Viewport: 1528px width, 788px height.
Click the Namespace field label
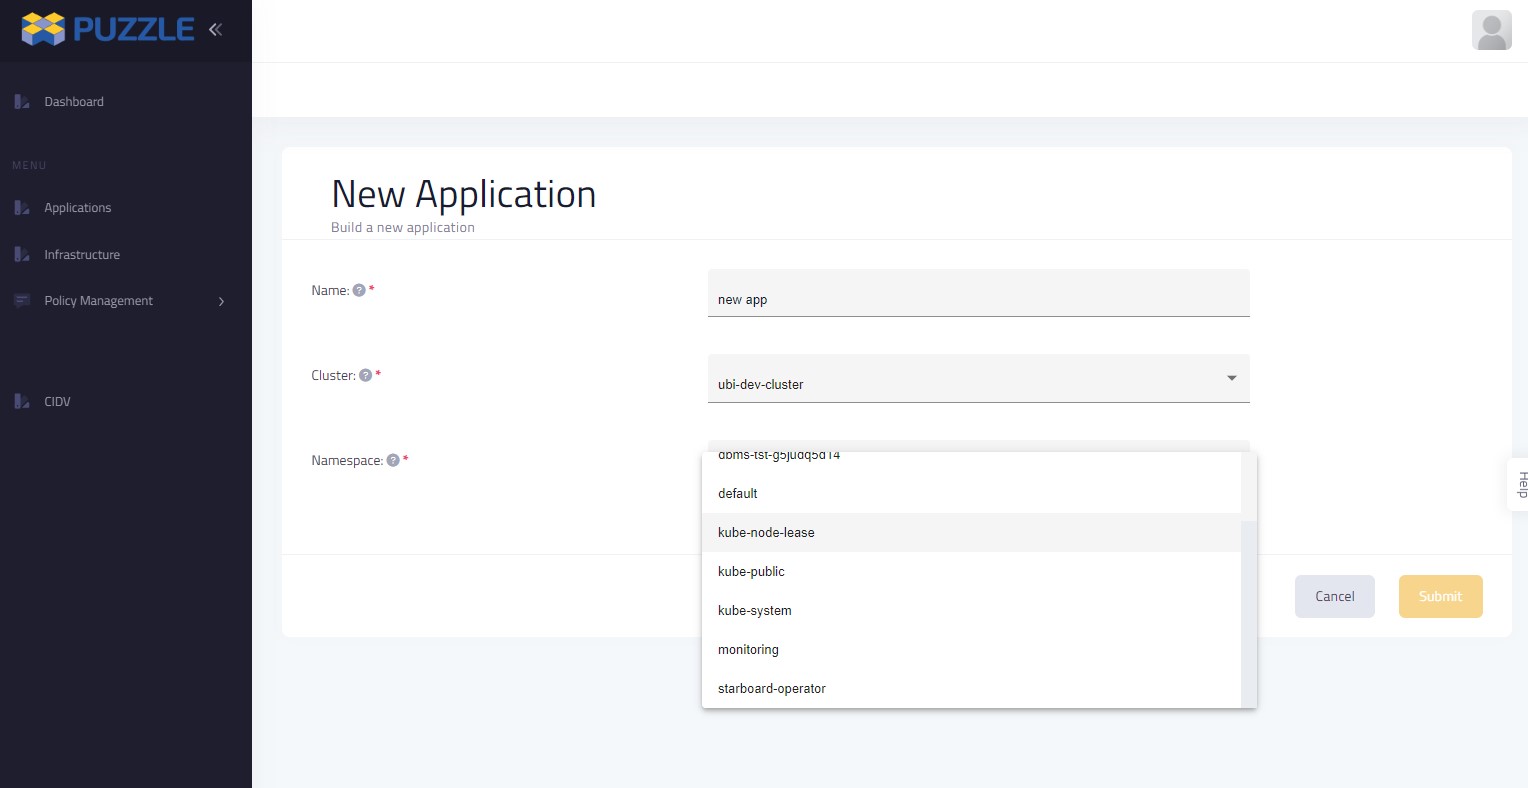coord(347,461)
